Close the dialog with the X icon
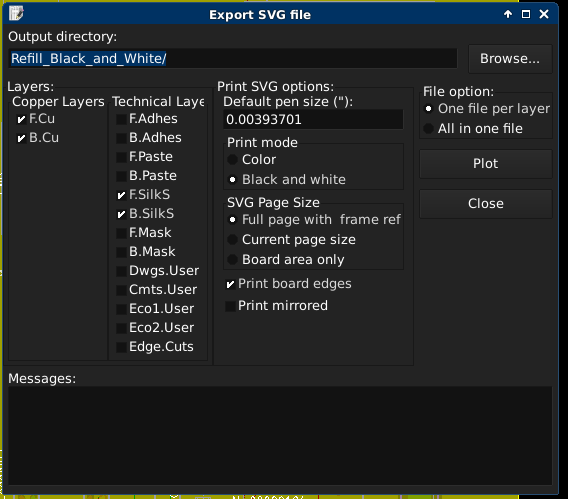The image size is (568, 499). click(544, 14)
